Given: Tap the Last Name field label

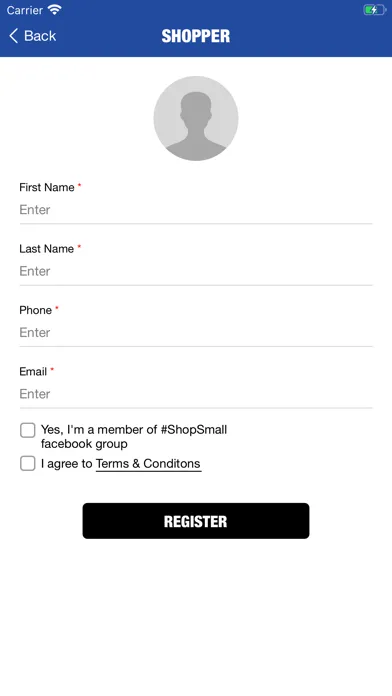Looking at the screenshot, I should tap(47, 249).
